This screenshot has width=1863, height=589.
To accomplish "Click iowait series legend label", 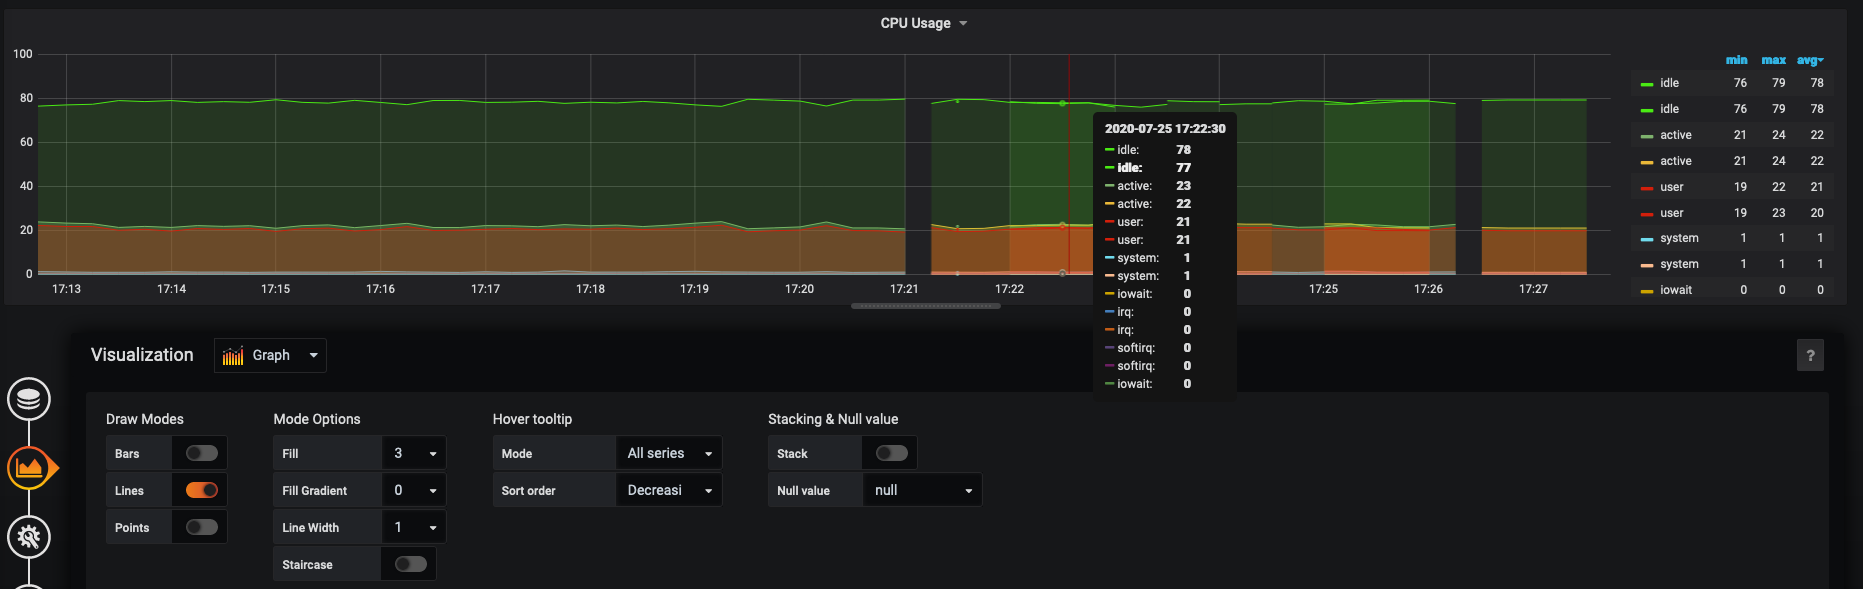I will click(x=1676, y=290).
